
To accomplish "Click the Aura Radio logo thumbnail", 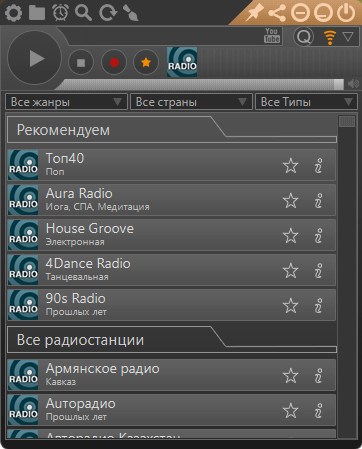I will (23, 200).
